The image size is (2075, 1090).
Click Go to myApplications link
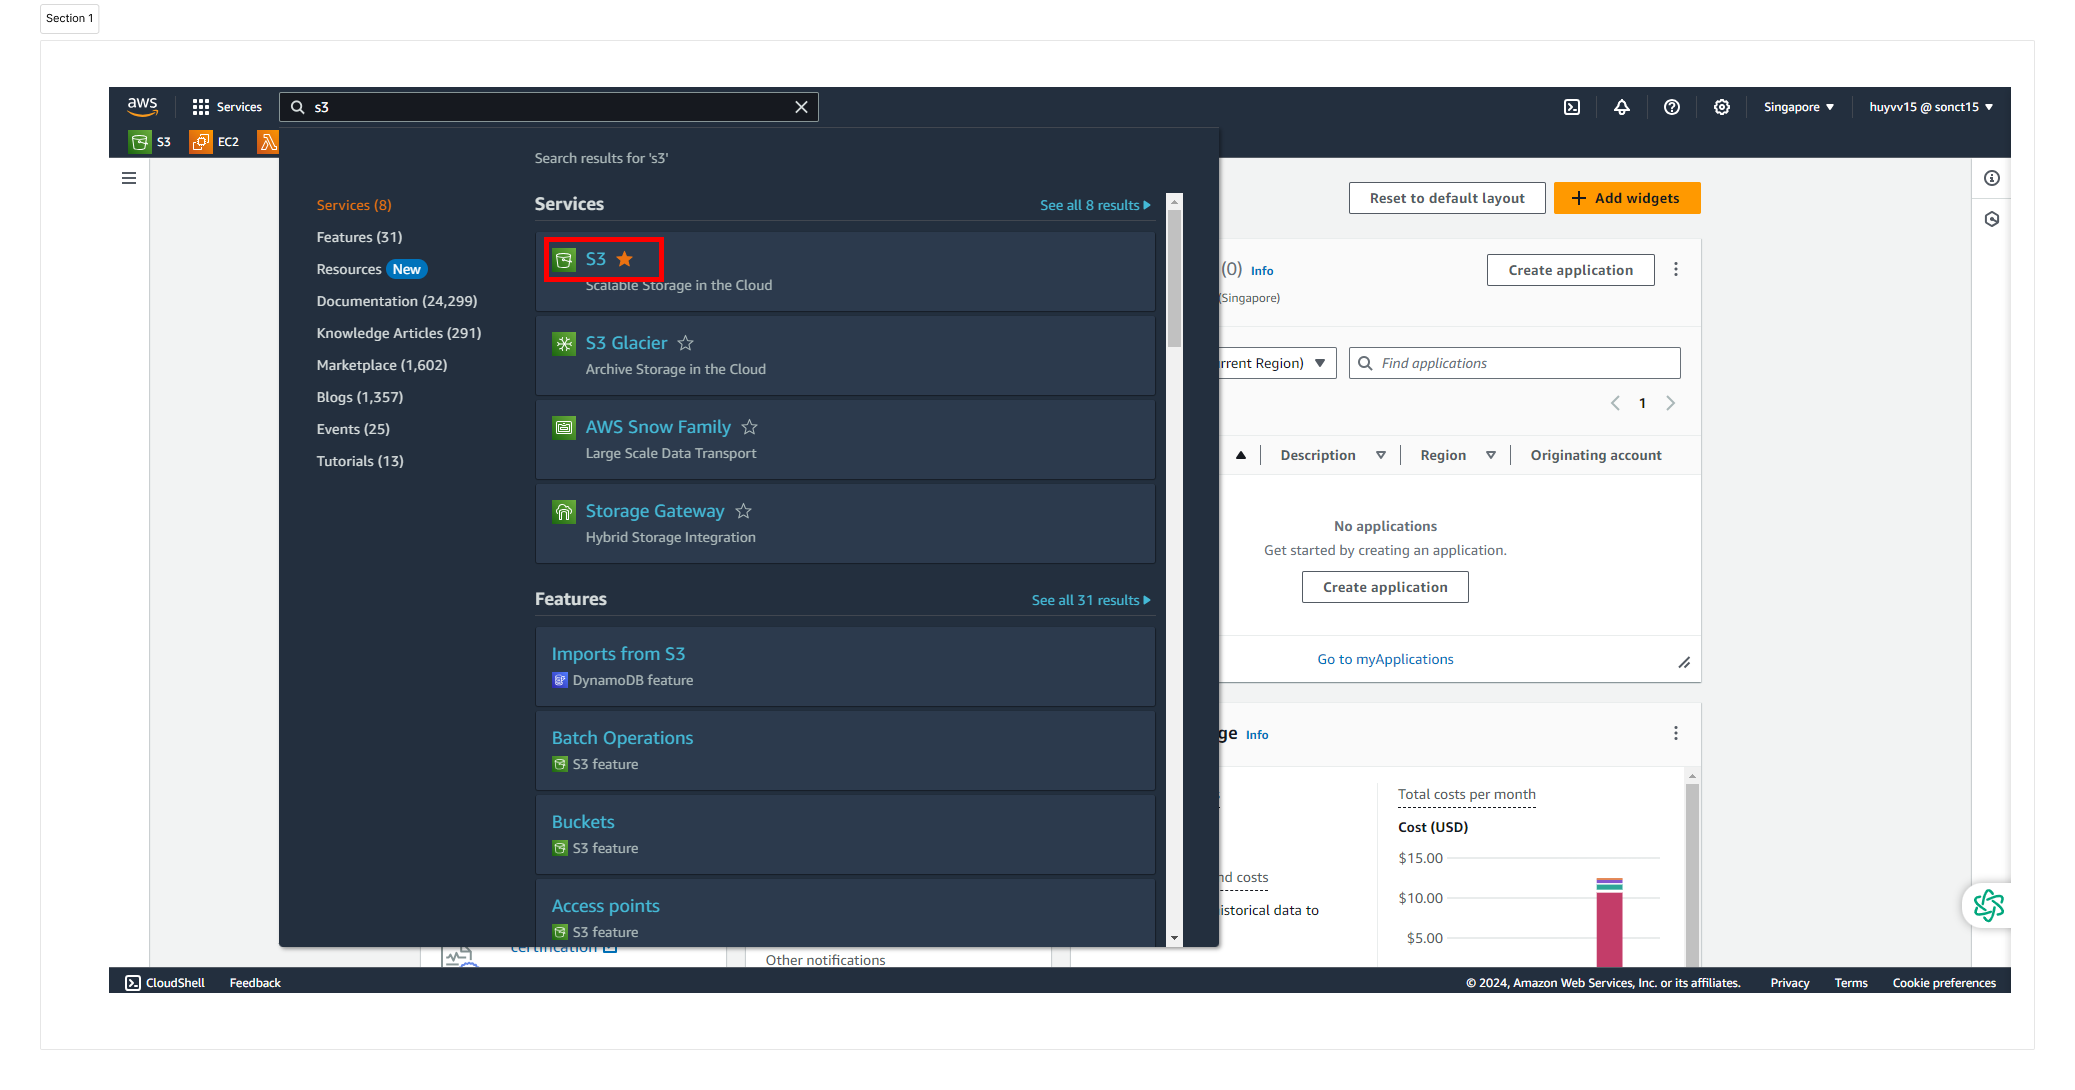click(1385, 659)
